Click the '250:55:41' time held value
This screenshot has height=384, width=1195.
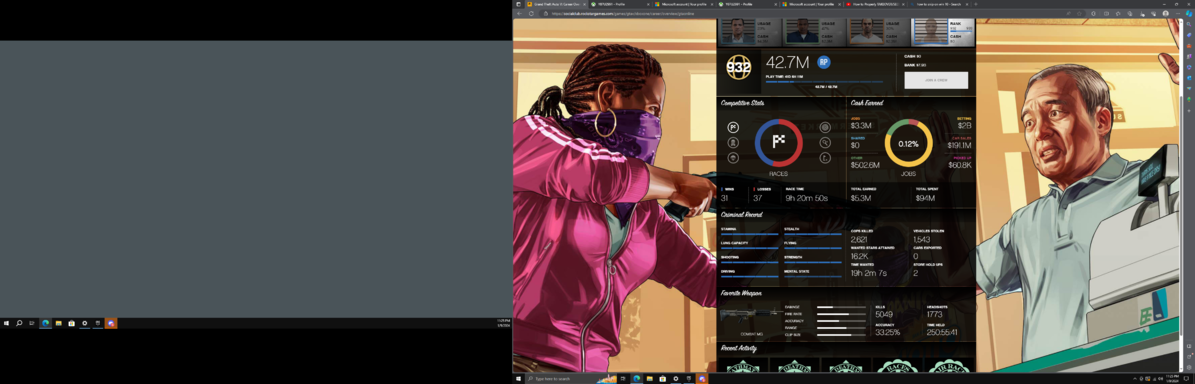pyautogui.click(x=942, y=332)
